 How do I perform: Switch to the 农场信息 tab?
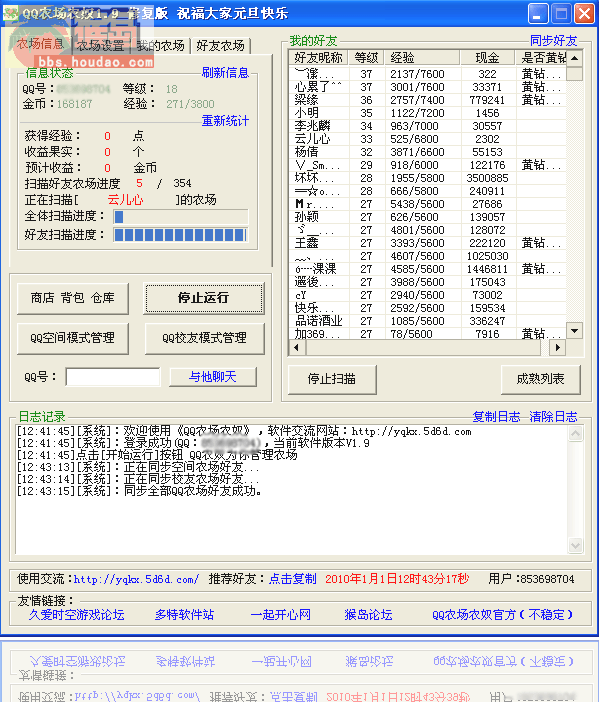click(40, 44)
